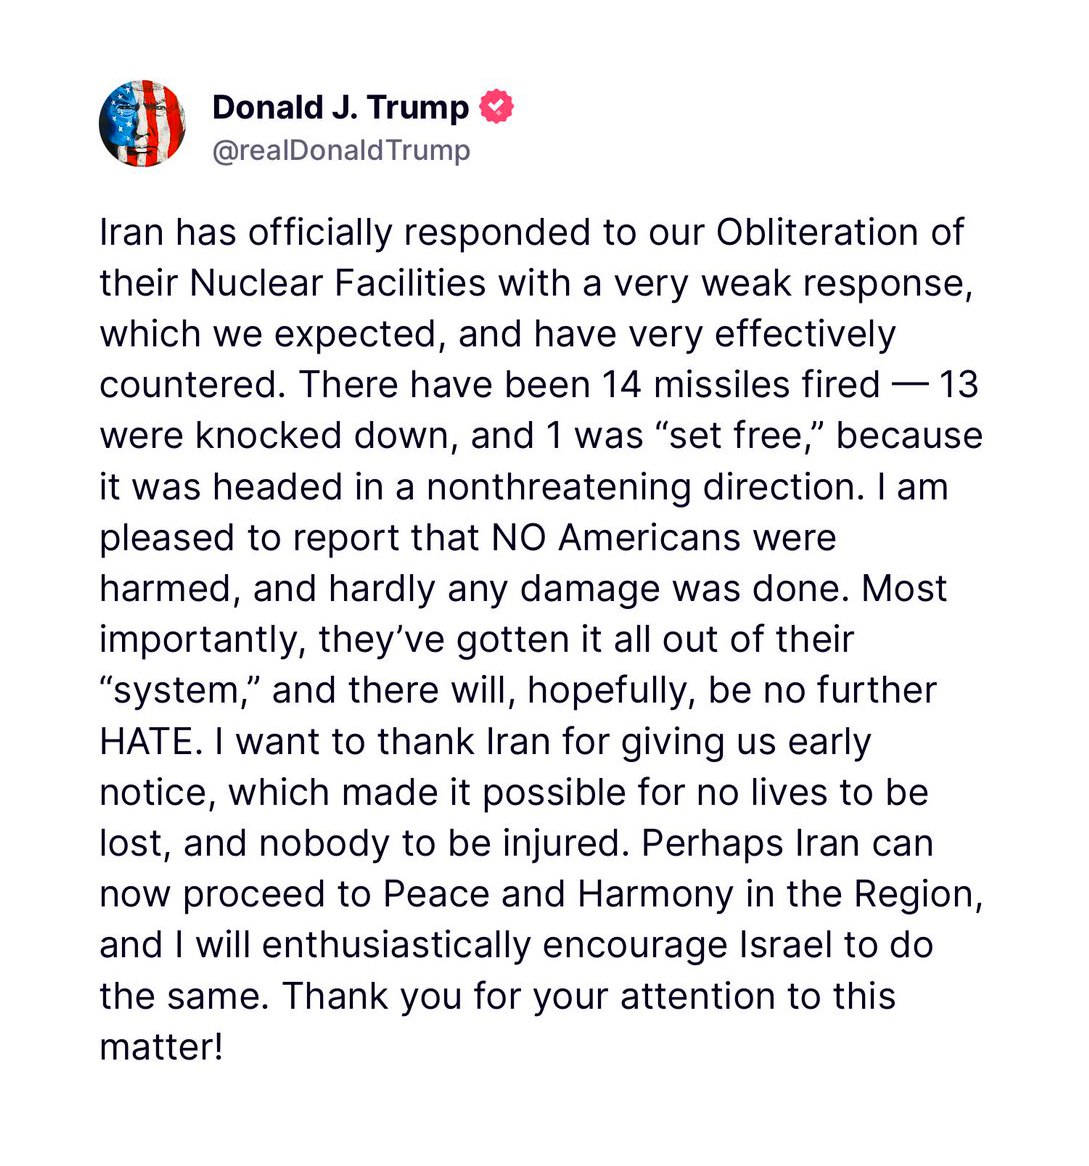Click the red verified badge icon
Viewport: 1089px width, 1166px height.
(497, 106)
